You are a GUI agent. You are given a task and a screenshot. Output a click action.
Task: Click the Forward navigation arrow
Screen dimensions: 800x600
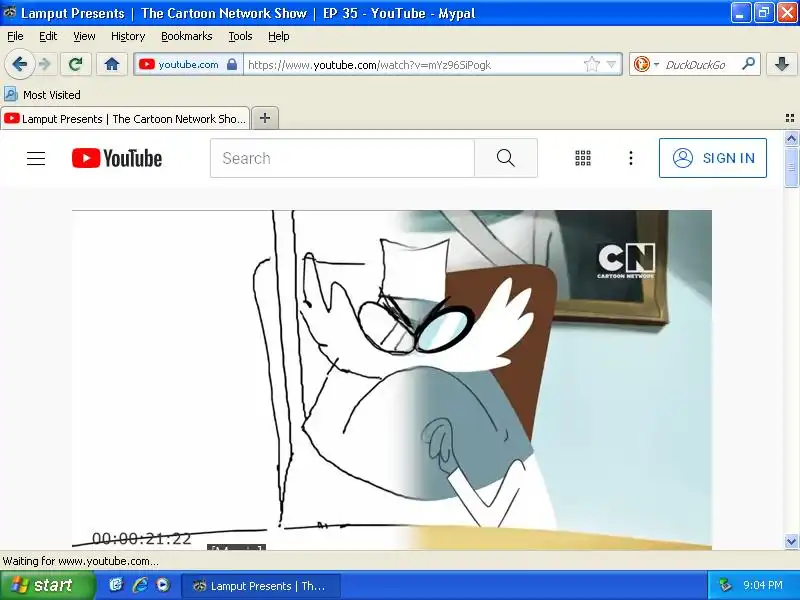pos(45,65)
